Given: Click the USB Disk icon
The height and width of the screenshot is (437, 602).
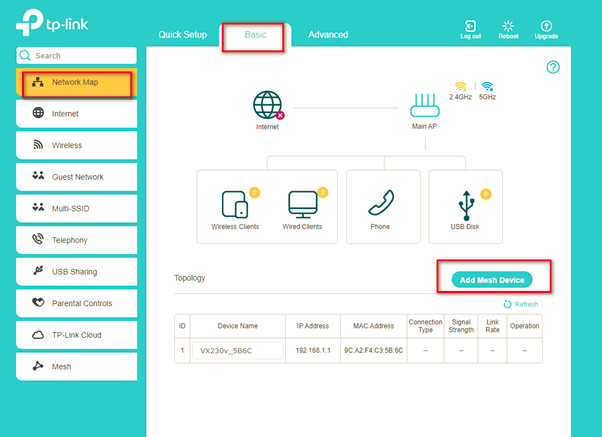Looking at the screenshot, I should point(466,205).
